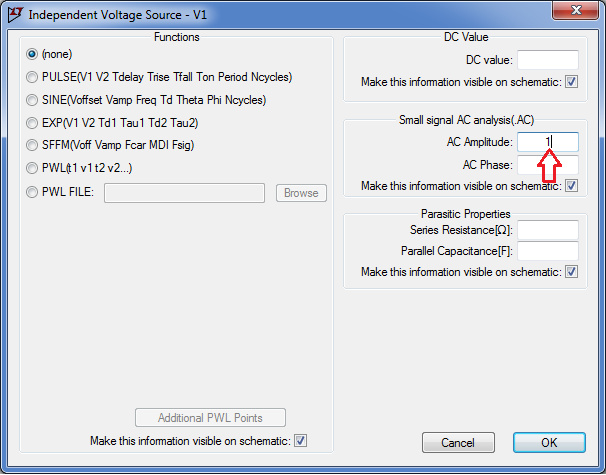Toggle Parasitic Properties visible on schematic checkbox

(572, 272)
